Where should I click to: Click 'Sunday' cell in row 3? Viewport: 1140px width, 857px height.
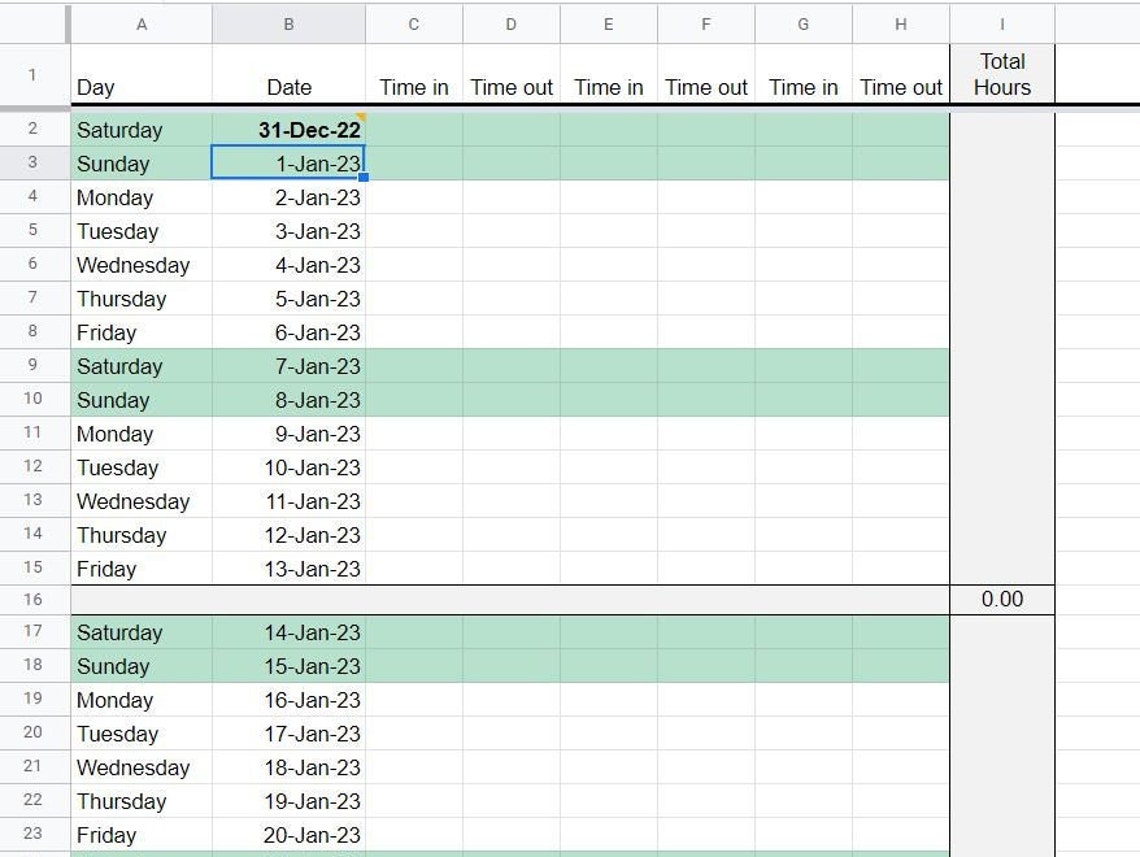click(142, 163)
